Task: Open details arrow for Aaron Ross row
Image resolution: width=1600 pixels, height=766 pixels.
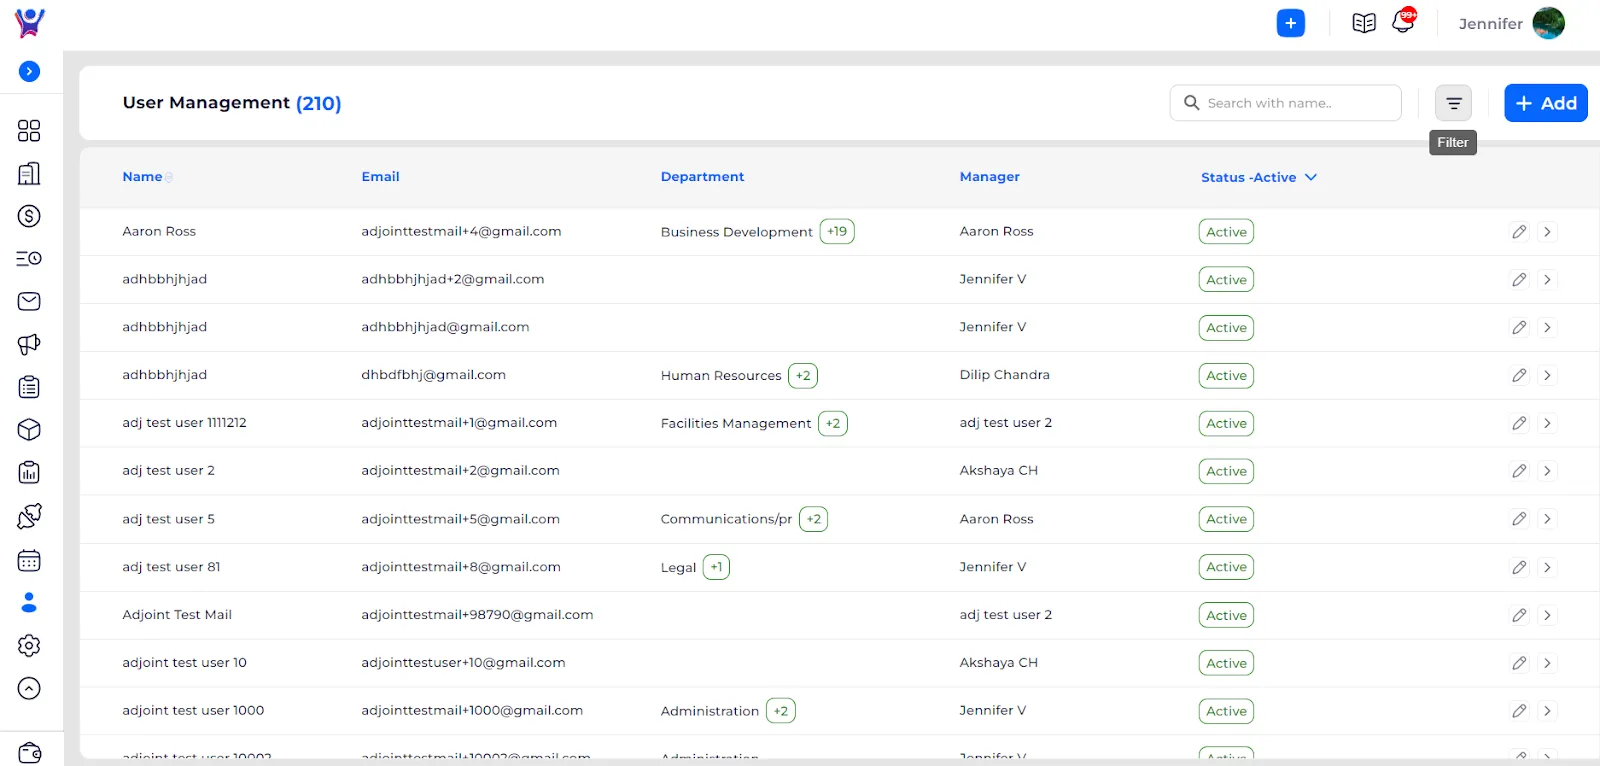Action: [1547, 231]
